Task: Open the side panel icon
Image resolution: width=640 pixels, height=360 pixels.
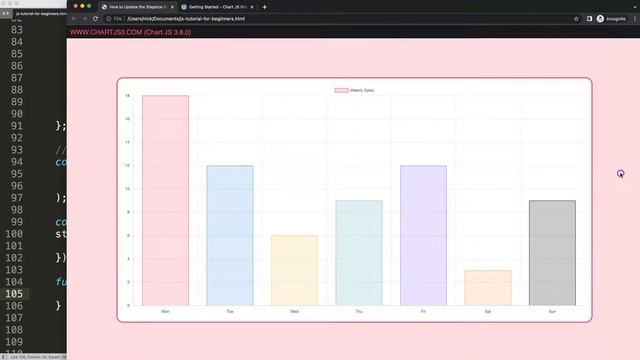Action: pyautogui.click(x=589, y=19)
